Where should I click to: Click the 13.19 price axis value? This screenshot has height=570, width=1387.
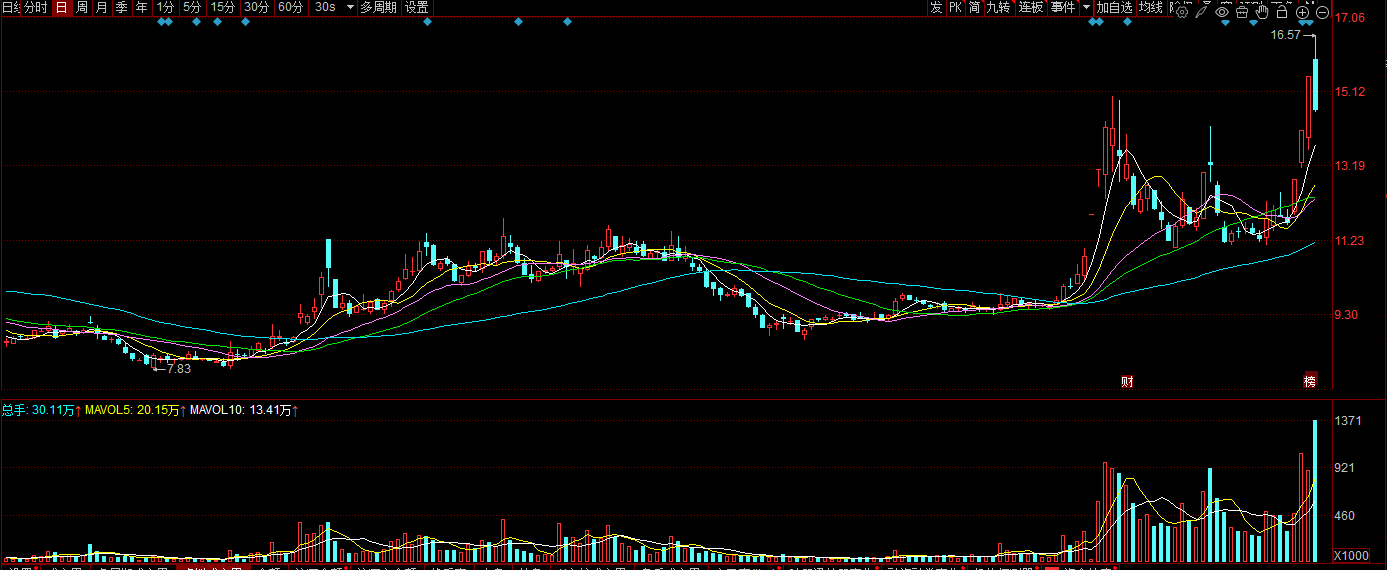[x=1351, y=166]
